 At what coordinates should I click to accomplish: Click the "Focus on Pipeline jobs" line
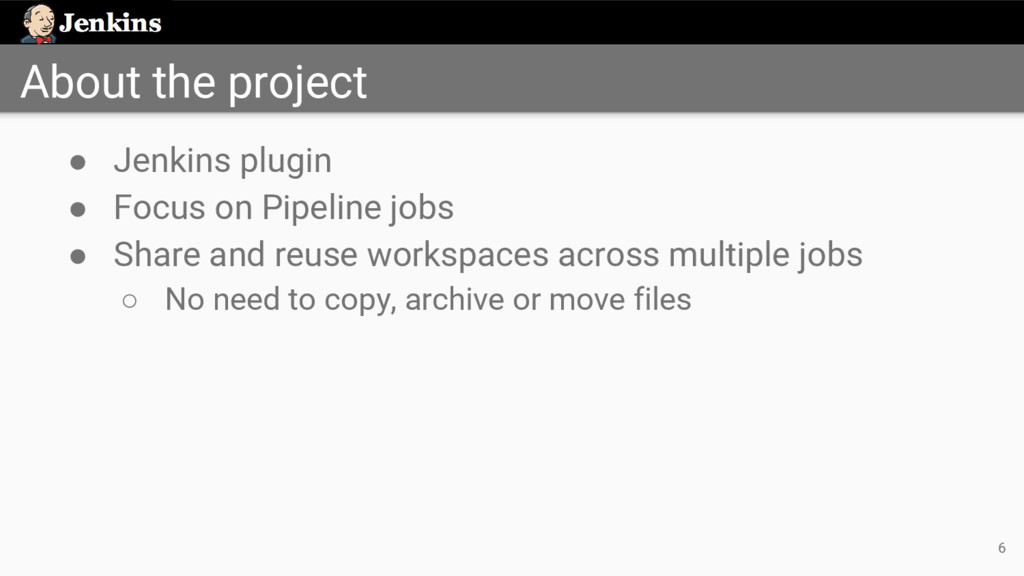[283, 208]
